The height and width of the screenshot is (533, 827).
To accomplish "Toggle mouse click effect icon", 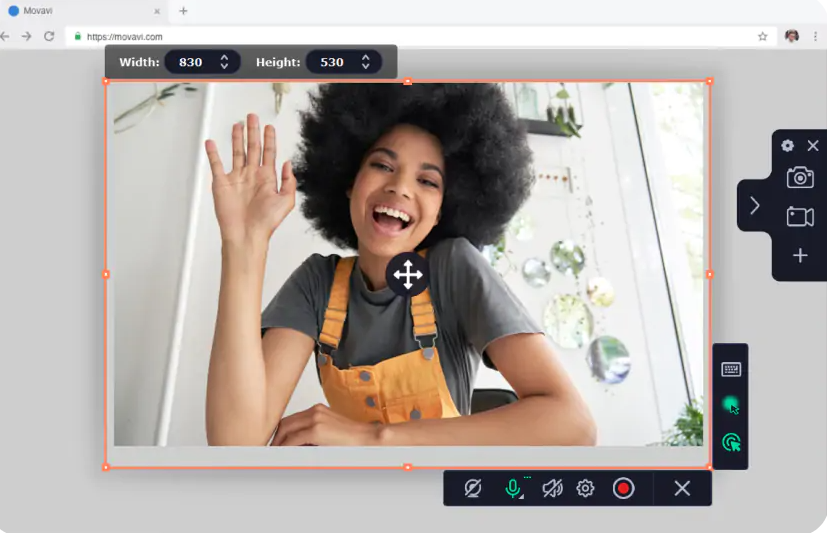I will [x=731, y=442].
